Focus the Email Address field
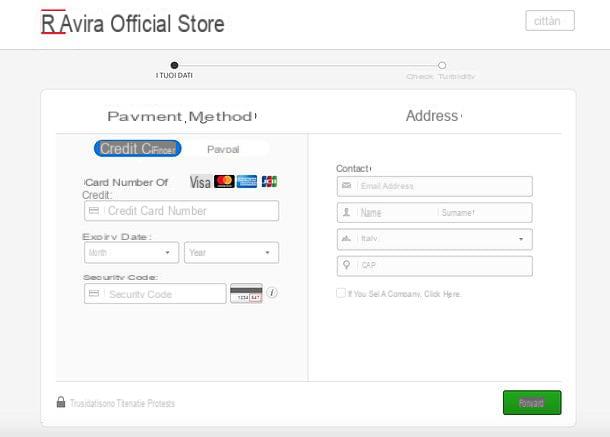Viewport: 610px width, 437px height. (435, 186)
